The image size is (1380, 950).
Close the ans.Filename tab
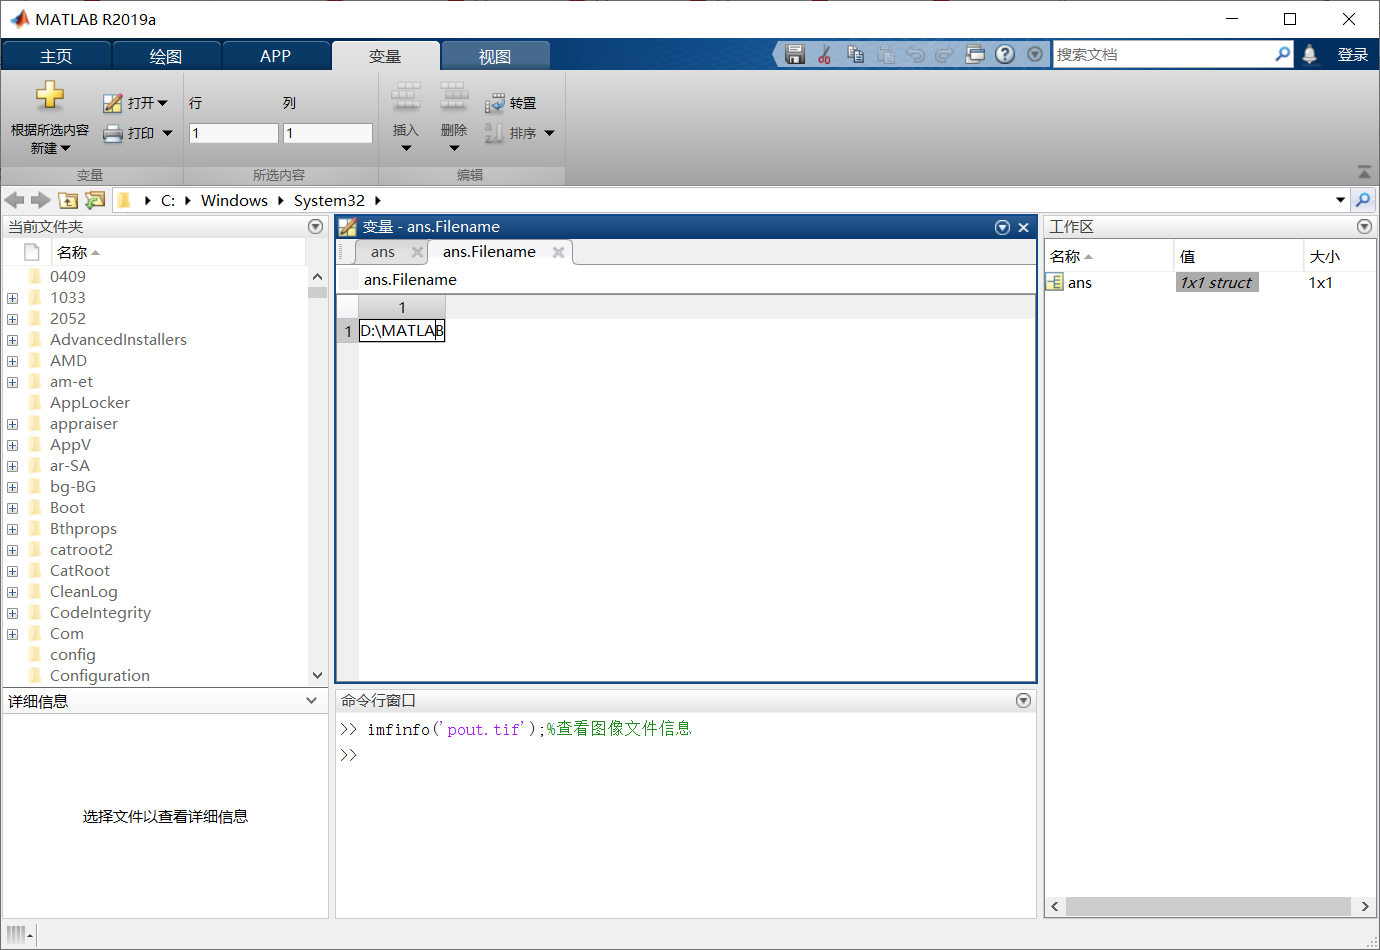coord(558,252)
